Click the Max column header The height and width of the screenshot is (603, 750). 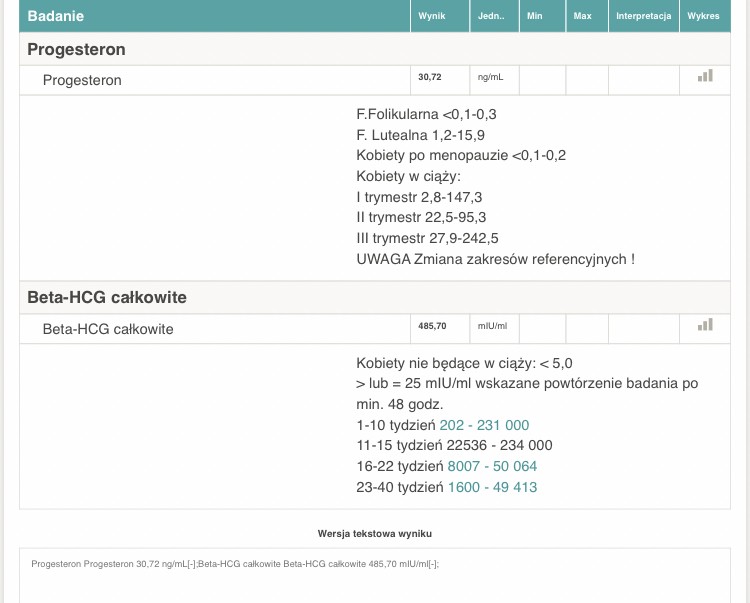point(582,16)
